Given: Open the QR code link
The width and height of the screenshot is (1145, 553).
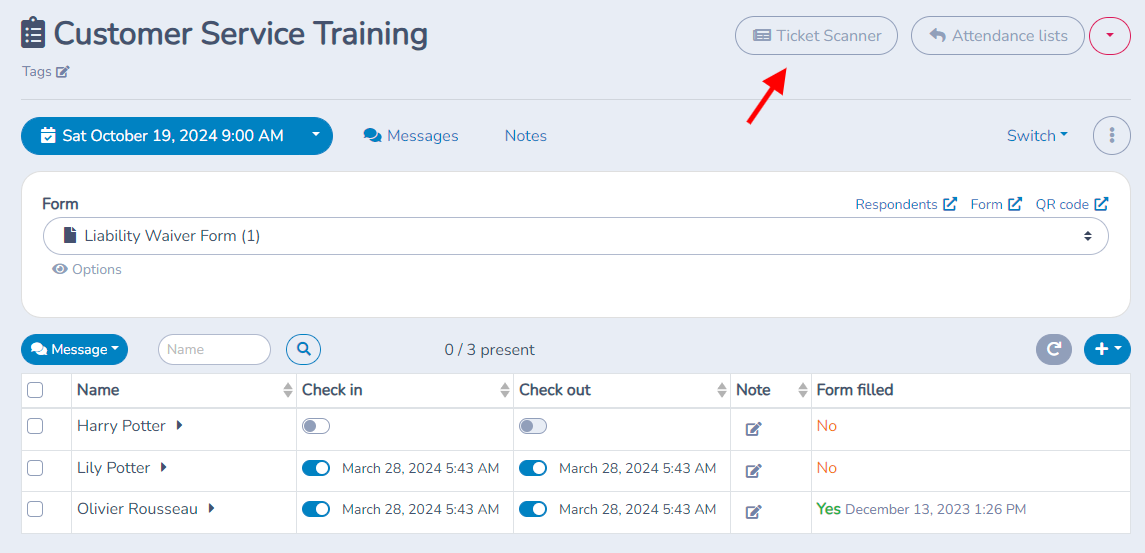Looking at the screenshot, I should coord(1072,205).
